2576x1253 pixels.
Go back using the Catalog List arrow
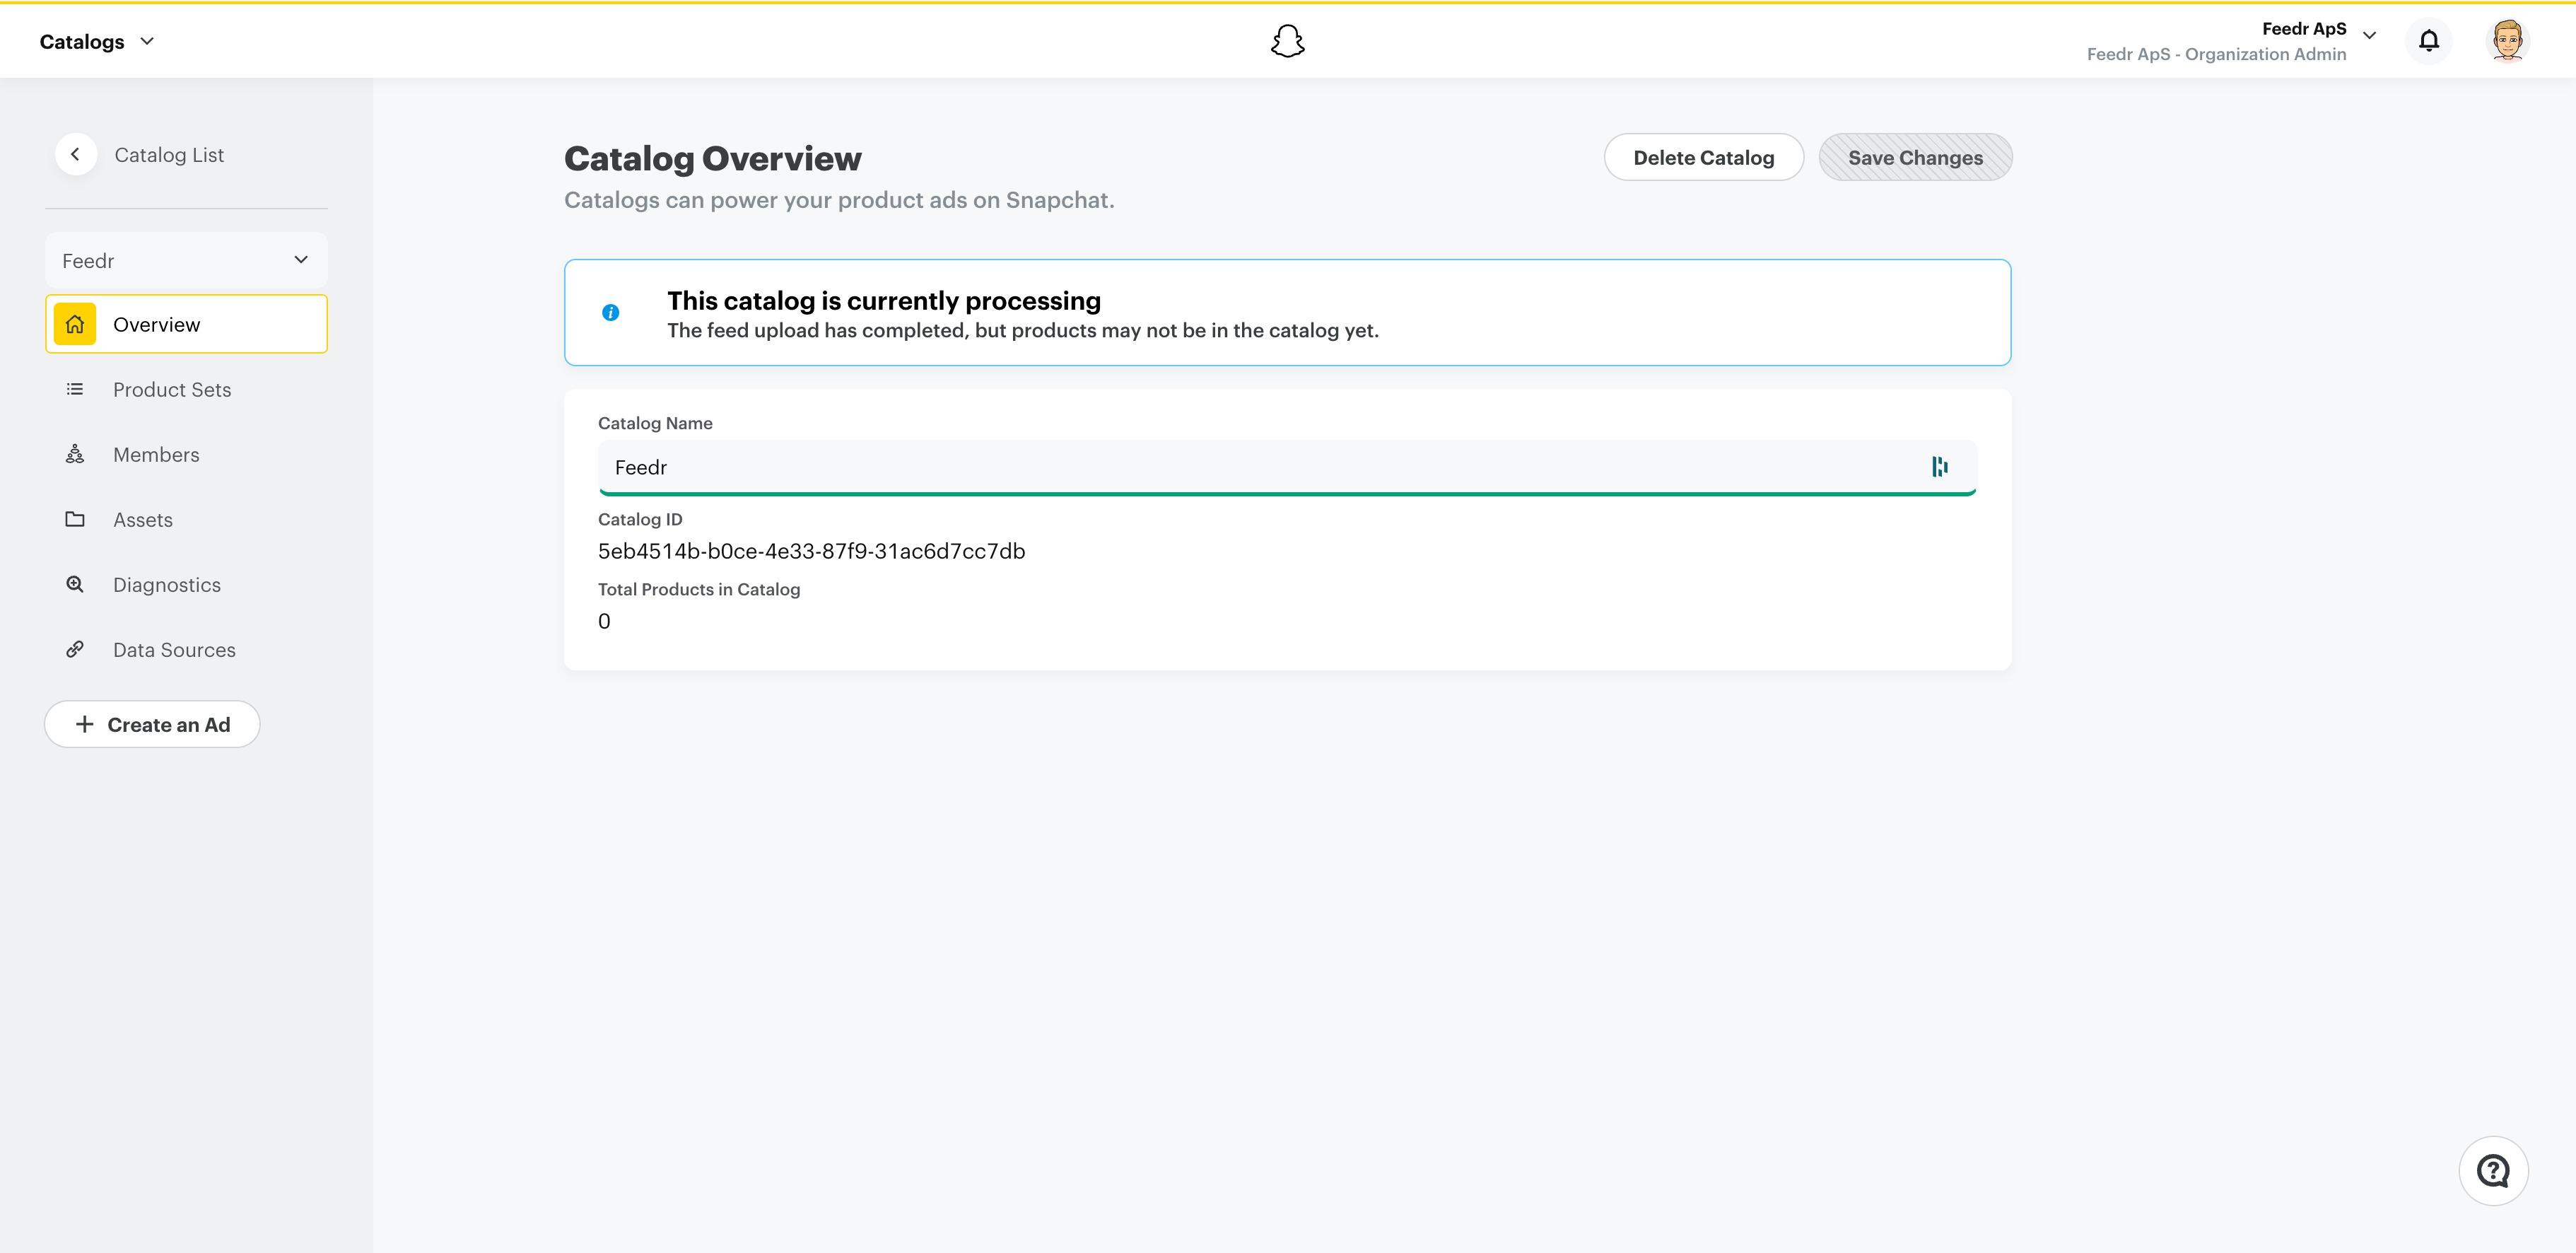tap(75, 154)
